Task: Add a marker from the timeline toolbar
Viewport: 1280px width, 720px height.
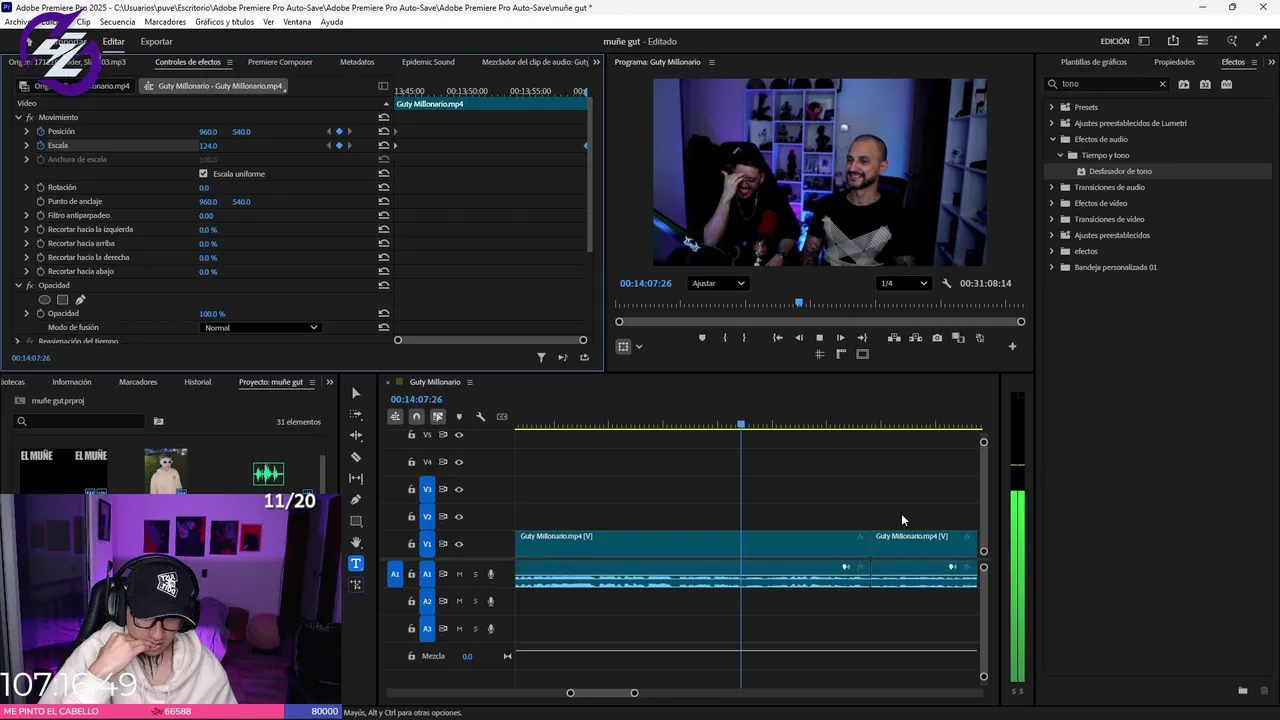Action: coord(459,417)
